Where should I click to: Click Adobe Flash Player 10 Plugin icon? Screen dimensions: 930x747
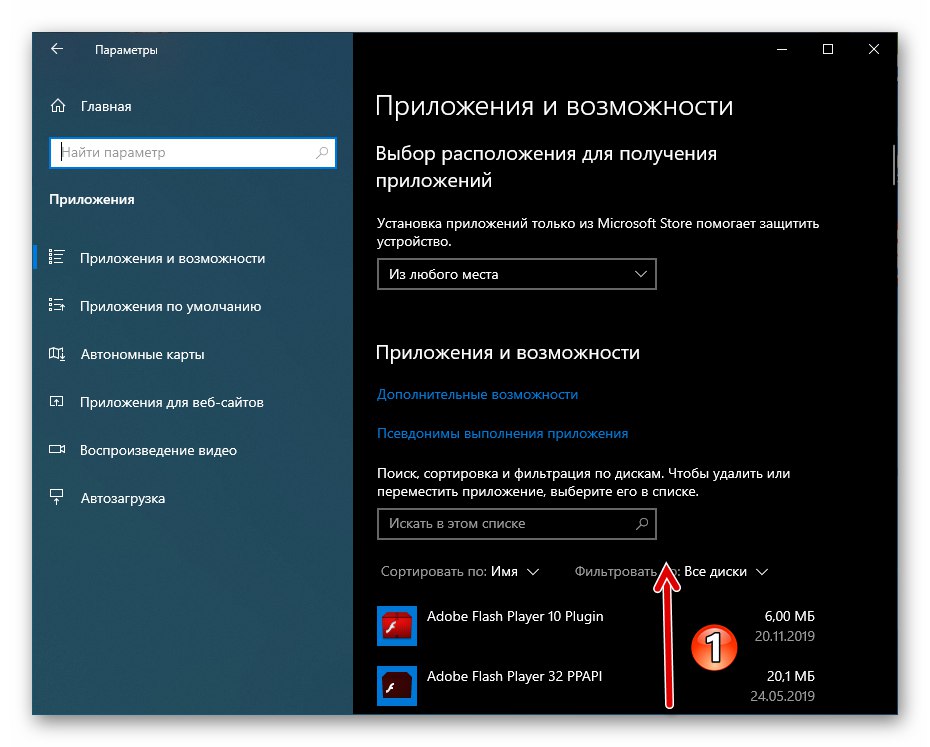coord(397,626)
